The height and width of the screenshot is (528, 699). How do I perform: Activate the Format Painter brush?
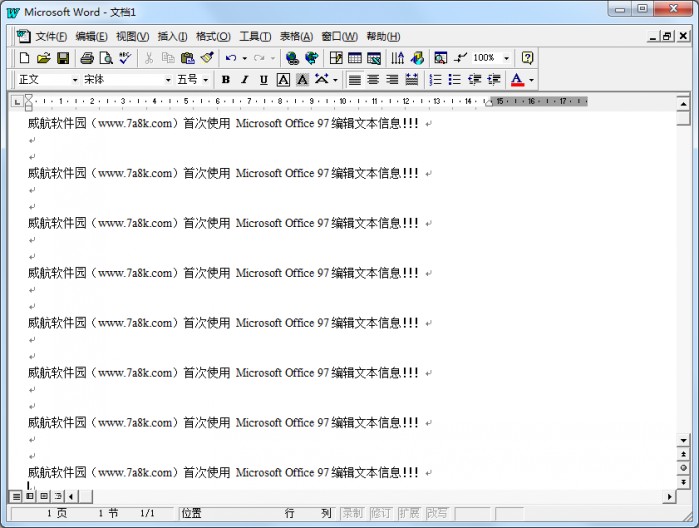(x=207, y=58)
